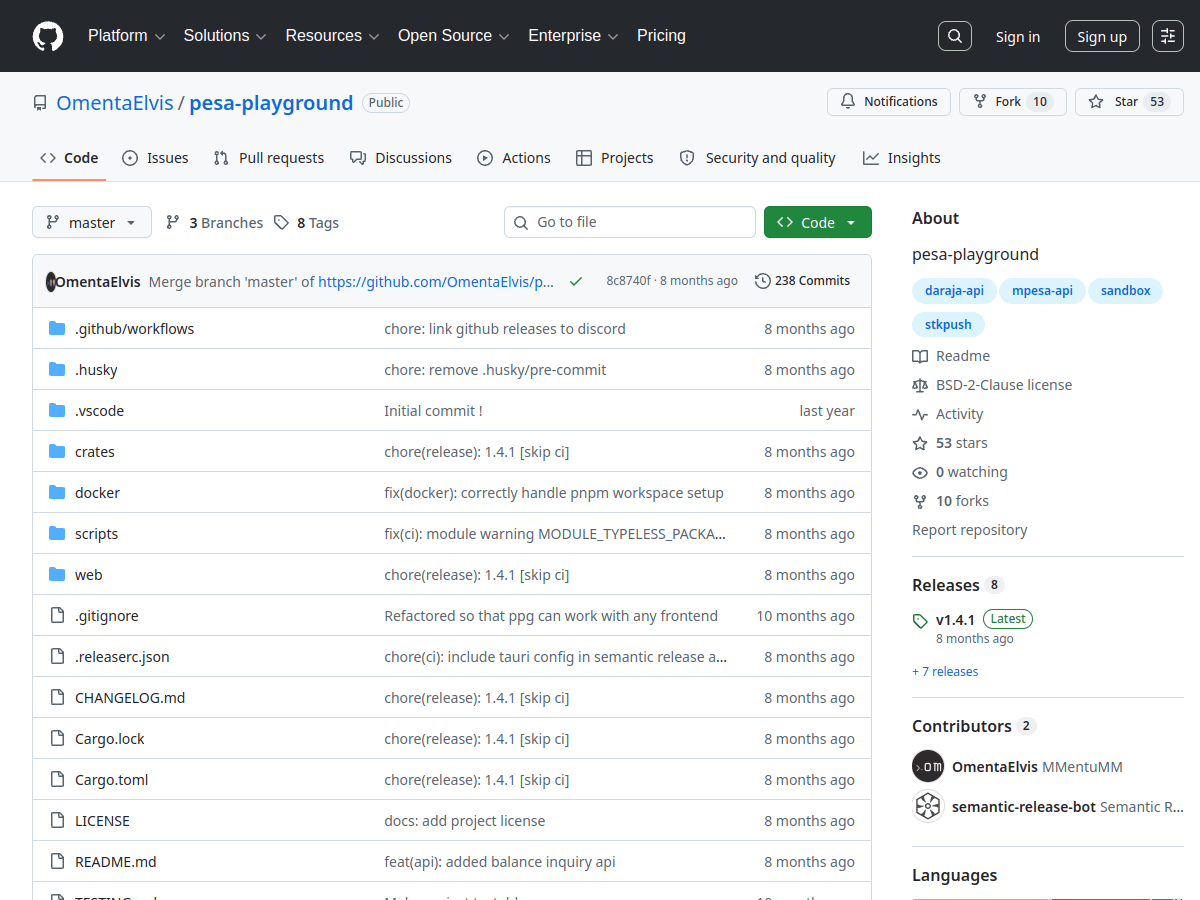Click the 8c8740f commit hash
Image resolution: width=1200 pixels, height=900 pixels.
[x=628, y=281]
